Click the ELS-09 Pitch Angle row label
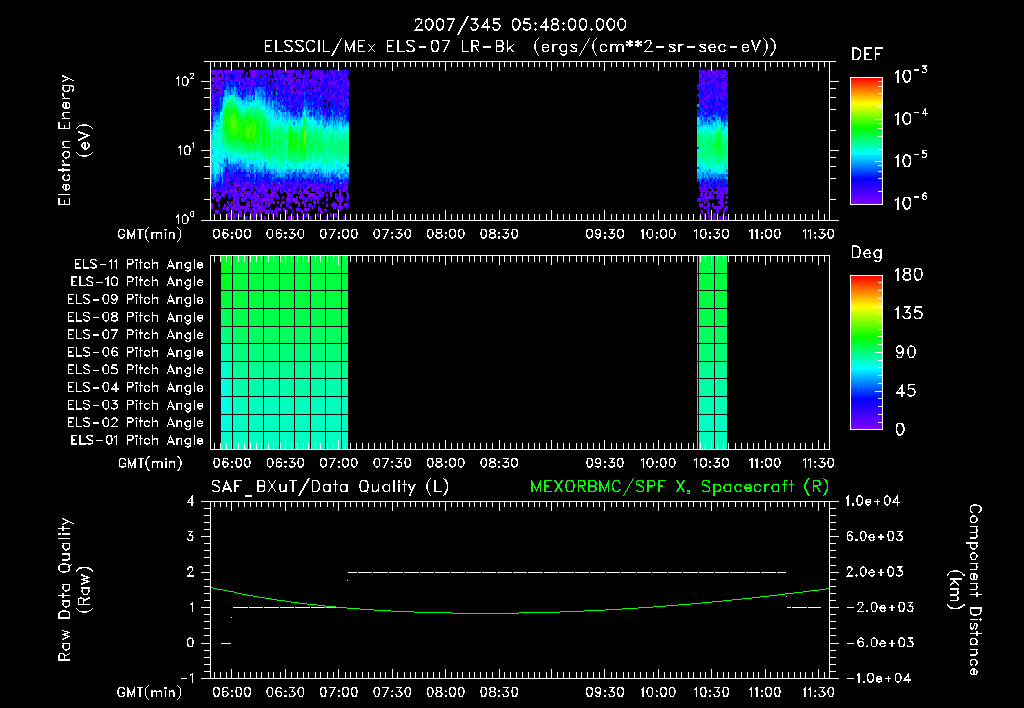Screen dimensions: 1024x708 [135, 300]
